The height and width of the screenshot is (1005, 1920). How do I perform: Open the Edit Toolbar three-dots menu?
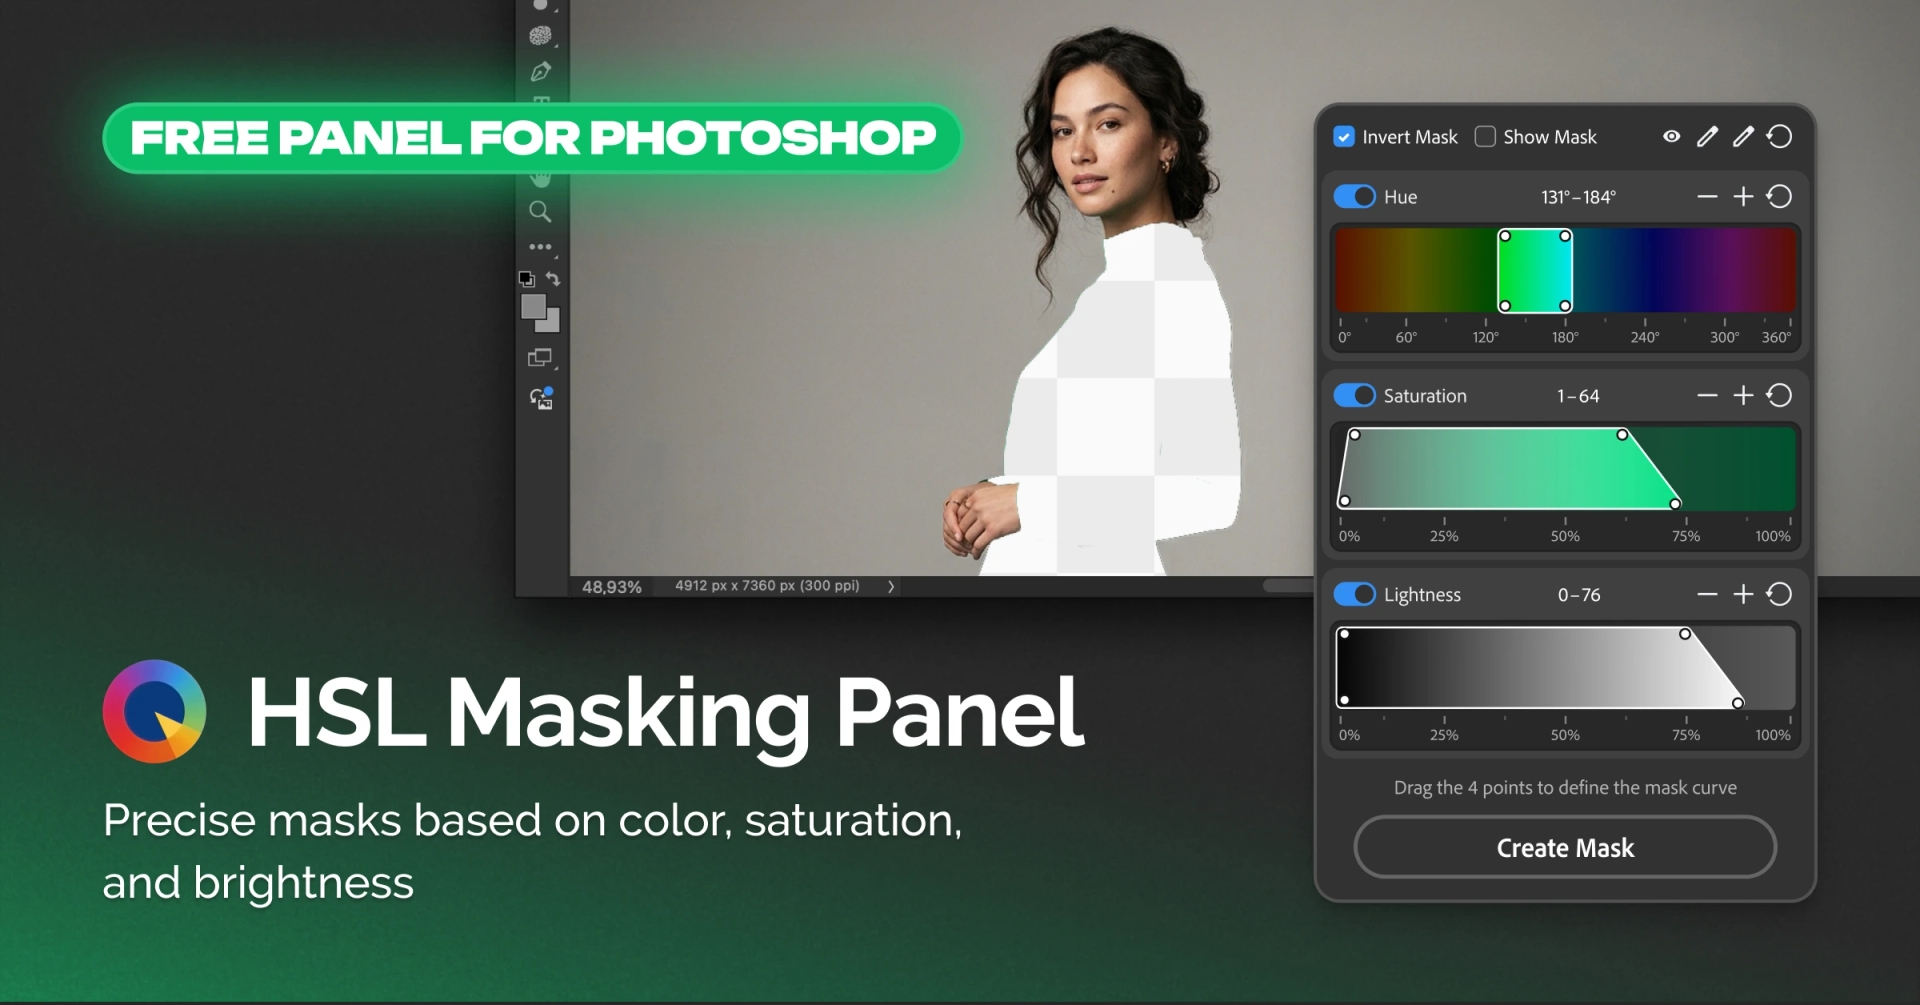click(x=541, y=246)
